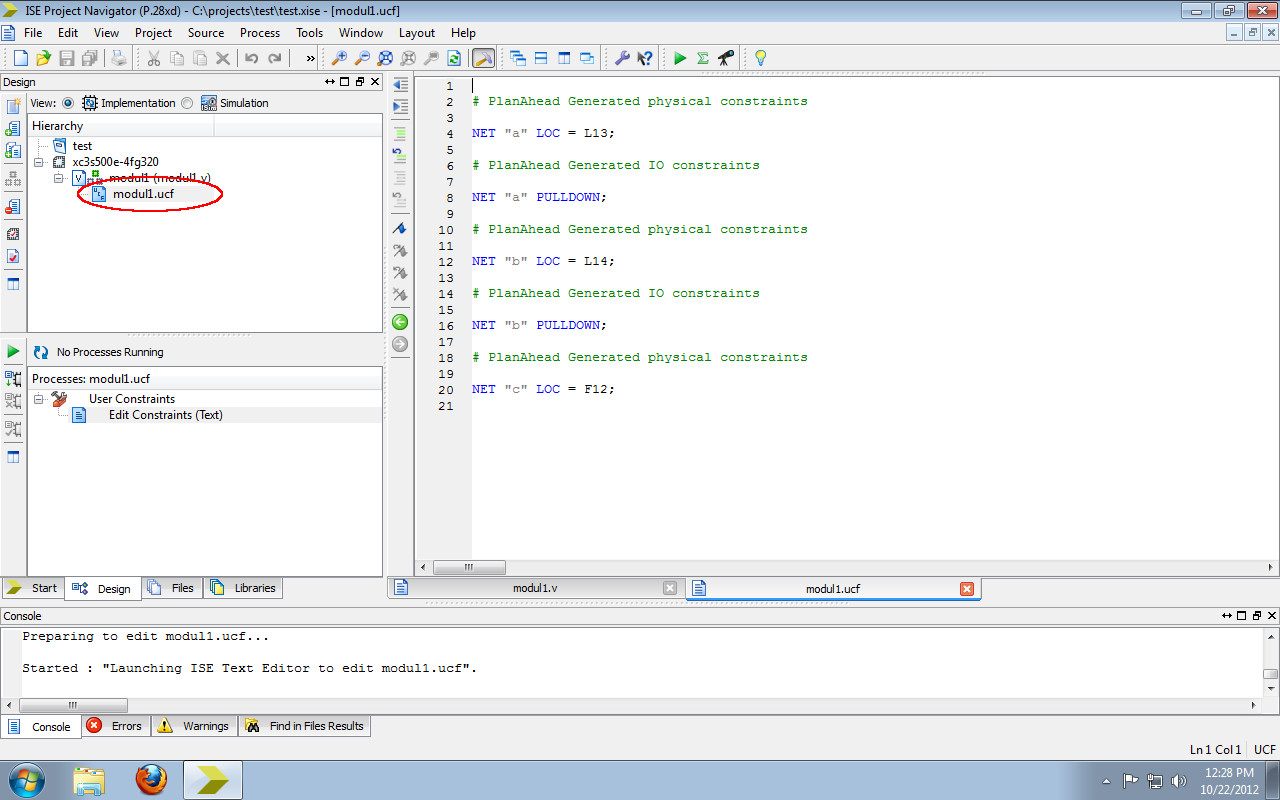The width and height of the screenshot is (1280, 800).
Task: Click the Console horizontal scrollbar
Action: pos(72,705)
